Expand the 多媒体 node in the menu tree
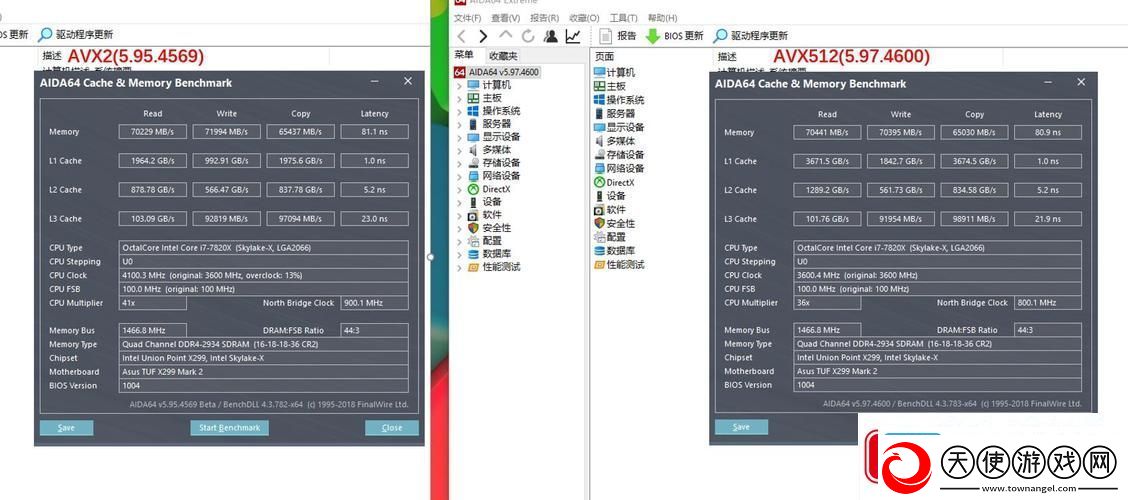1128x500 pixels. (x=460, y=150)
